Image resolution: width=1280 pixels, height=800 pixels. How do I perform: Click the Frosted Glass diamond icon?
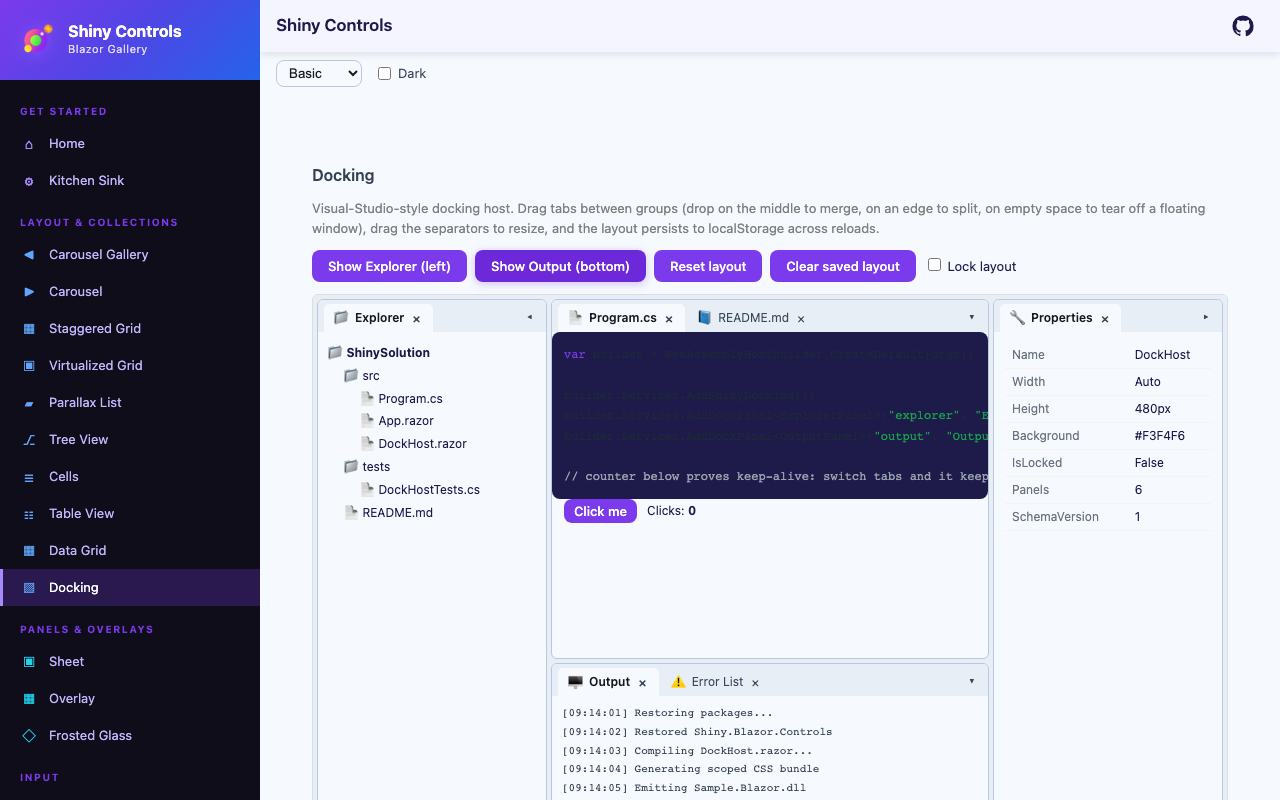pyautogui.click(x=29, y=736)
